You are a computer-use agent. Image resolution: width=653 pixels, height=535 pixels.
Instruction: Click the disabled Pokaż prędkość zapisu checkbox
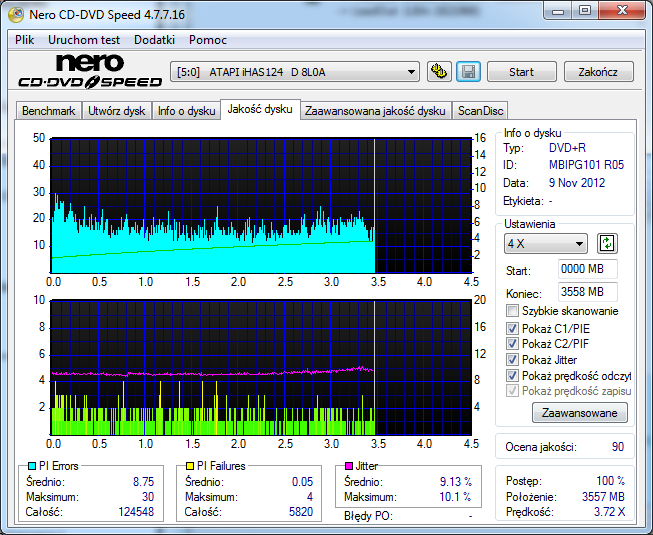click(x=512, y=391)
